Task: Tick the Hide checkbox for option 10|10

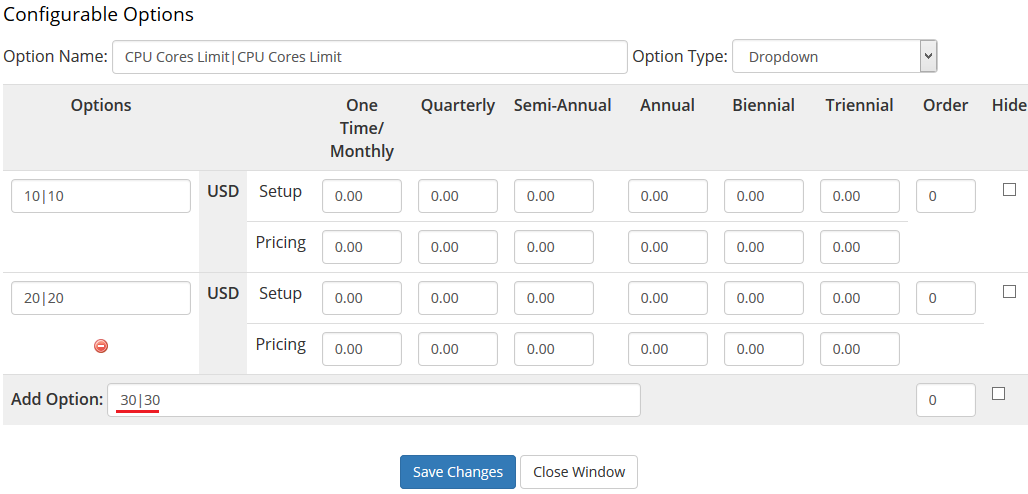Action: click(1010, 190)
